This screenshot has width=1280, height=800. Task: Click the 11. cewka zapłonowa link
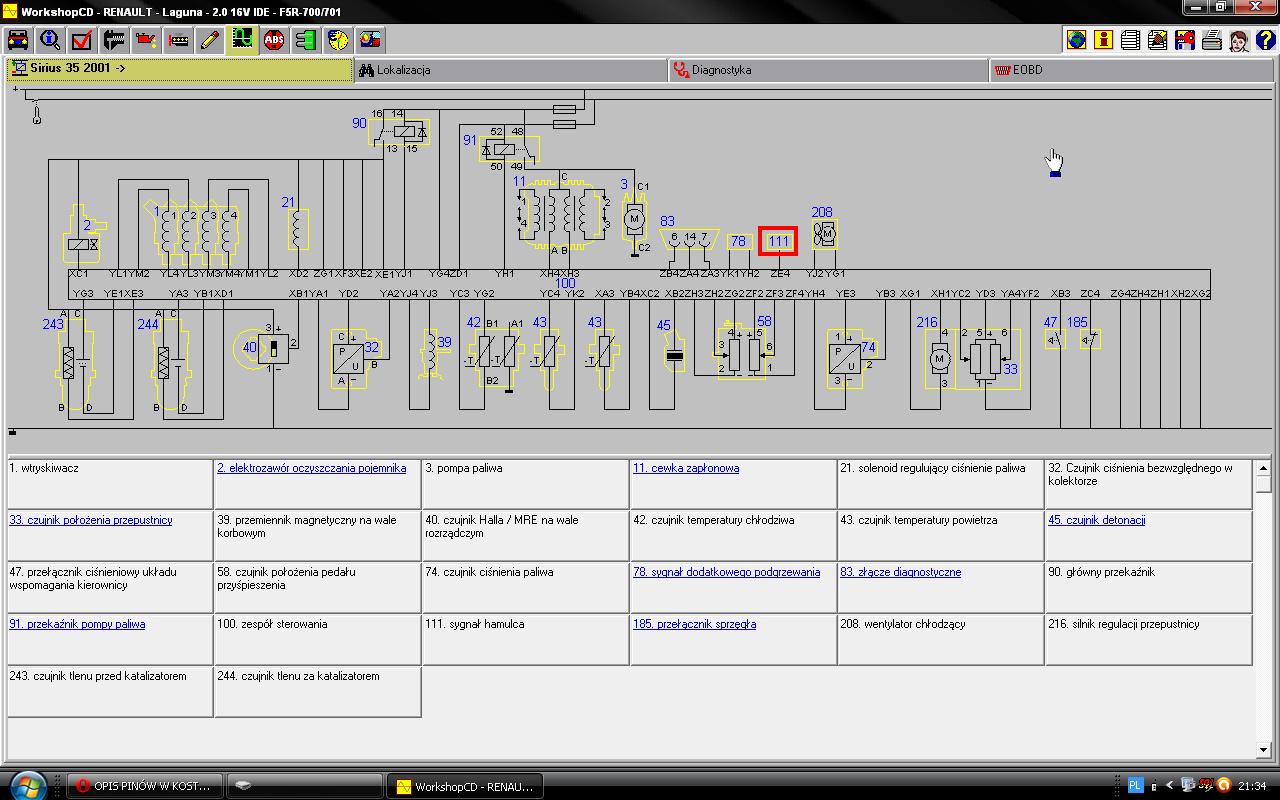pos(685,468)
